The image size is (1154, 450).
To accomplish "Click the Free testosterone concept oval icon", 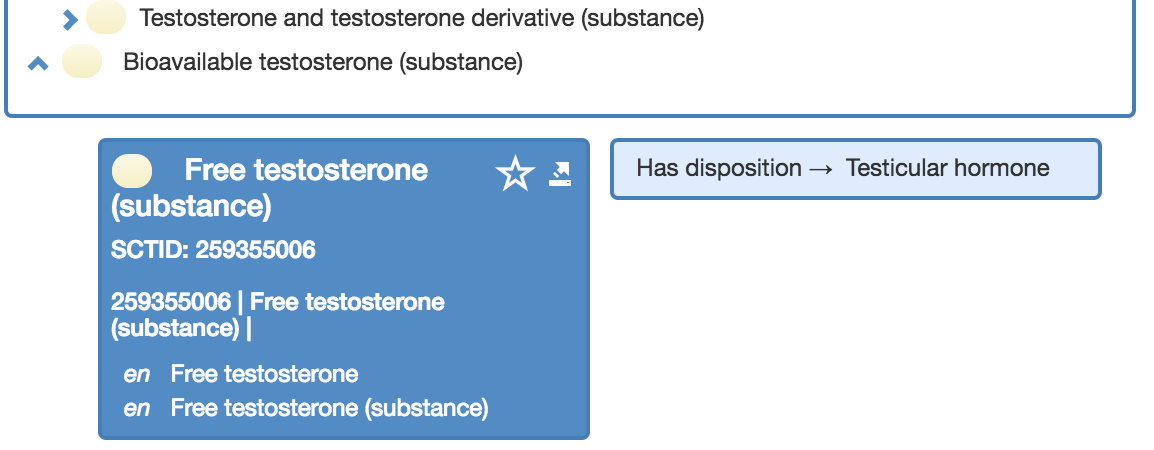I will coord(132,172).
